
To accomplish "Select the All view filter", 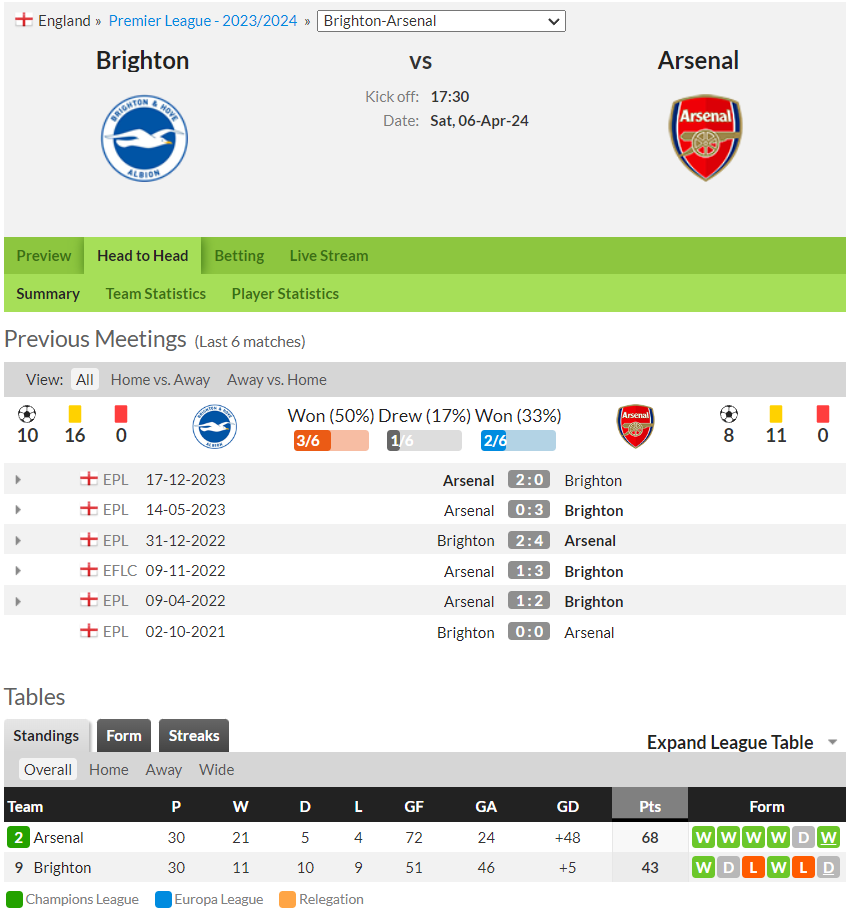I will click(x=85, y=380).
